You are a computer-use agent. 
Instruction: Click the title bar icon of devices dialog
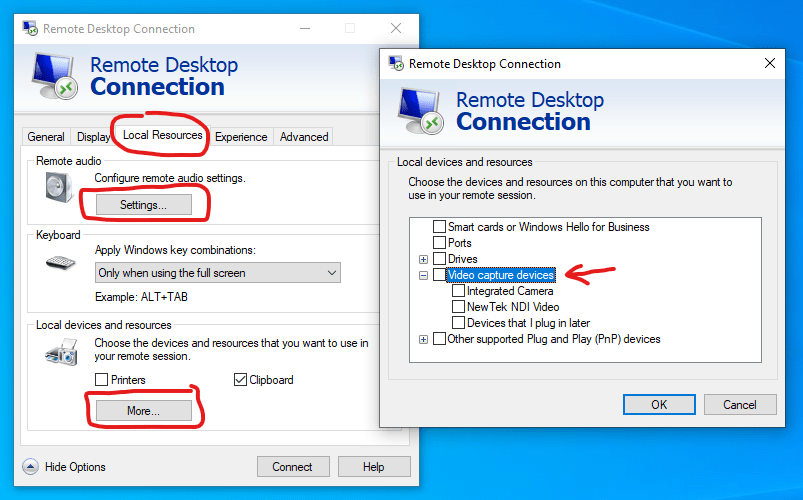tap(396, 64)
